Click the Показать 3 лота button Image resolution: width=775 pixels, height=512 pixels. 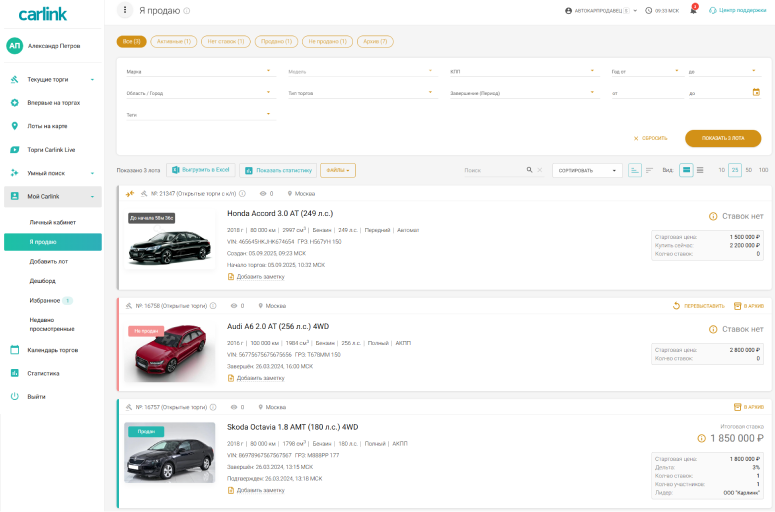click(x=715, y=138)
